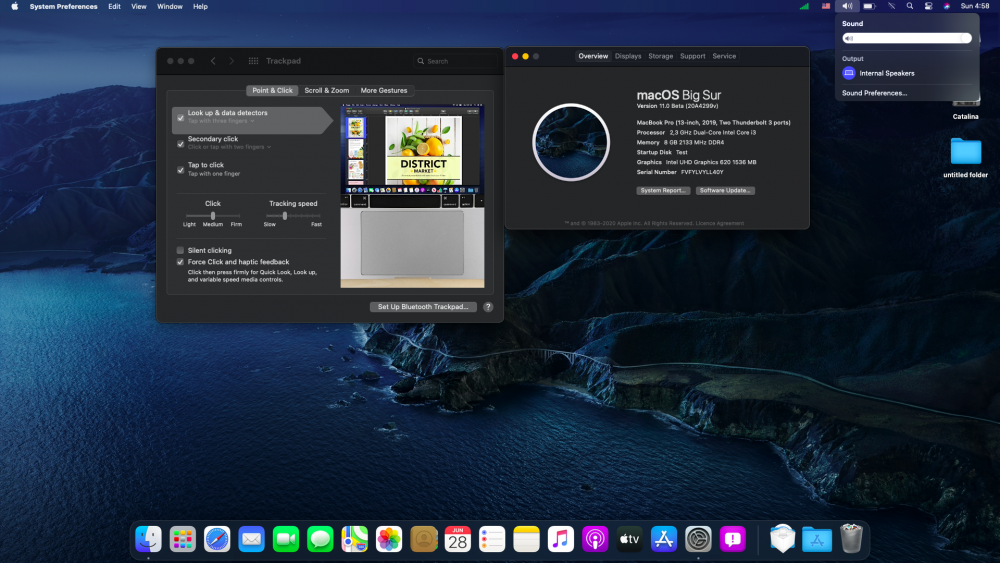Toggle Tap to click checkbox

click(180, 170)
